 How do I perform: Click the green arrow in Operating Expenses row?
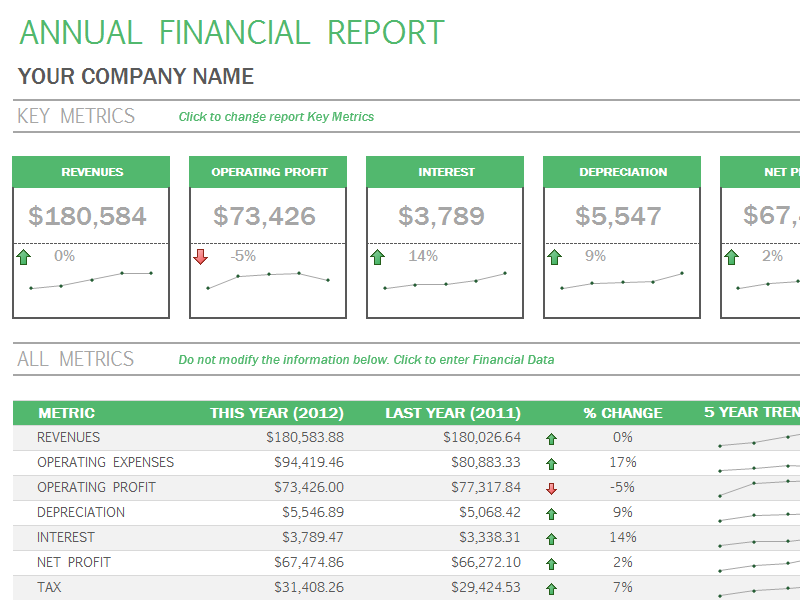(x=551, y=463)
